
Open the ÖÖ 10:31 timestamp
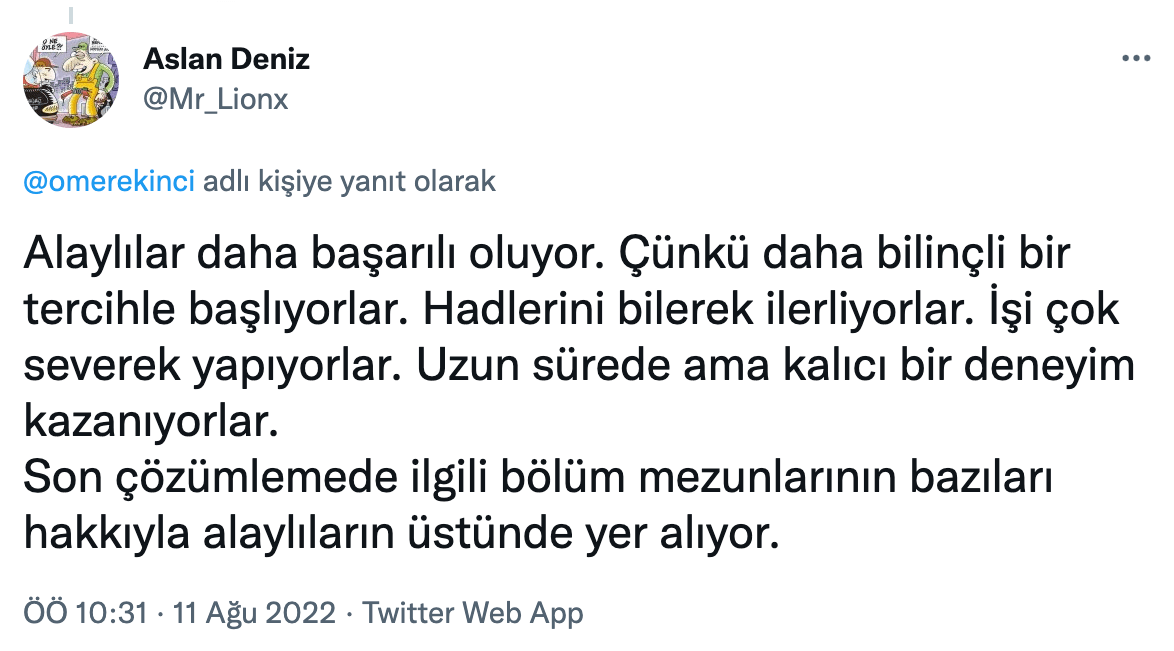[x=85, y=612]
